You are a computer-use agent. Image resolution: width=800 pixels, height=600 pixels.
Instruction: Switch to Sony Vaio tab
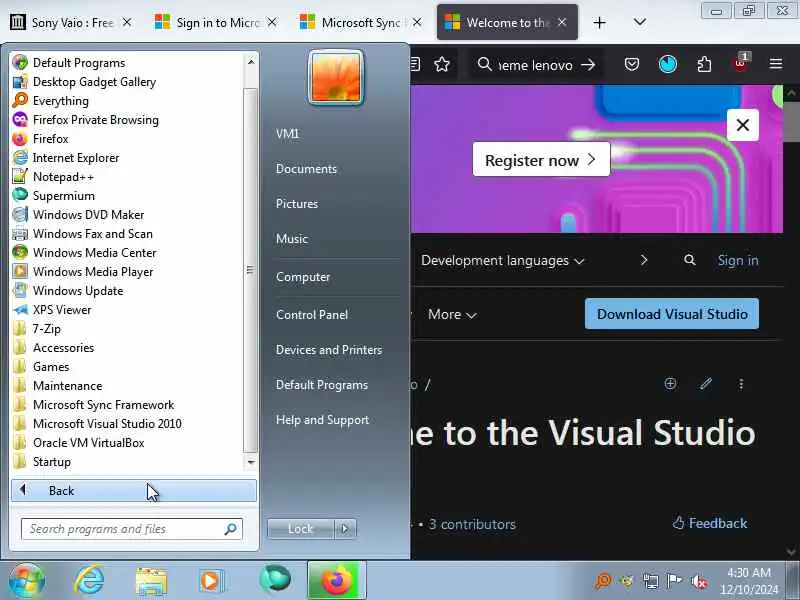coord(71,22)
